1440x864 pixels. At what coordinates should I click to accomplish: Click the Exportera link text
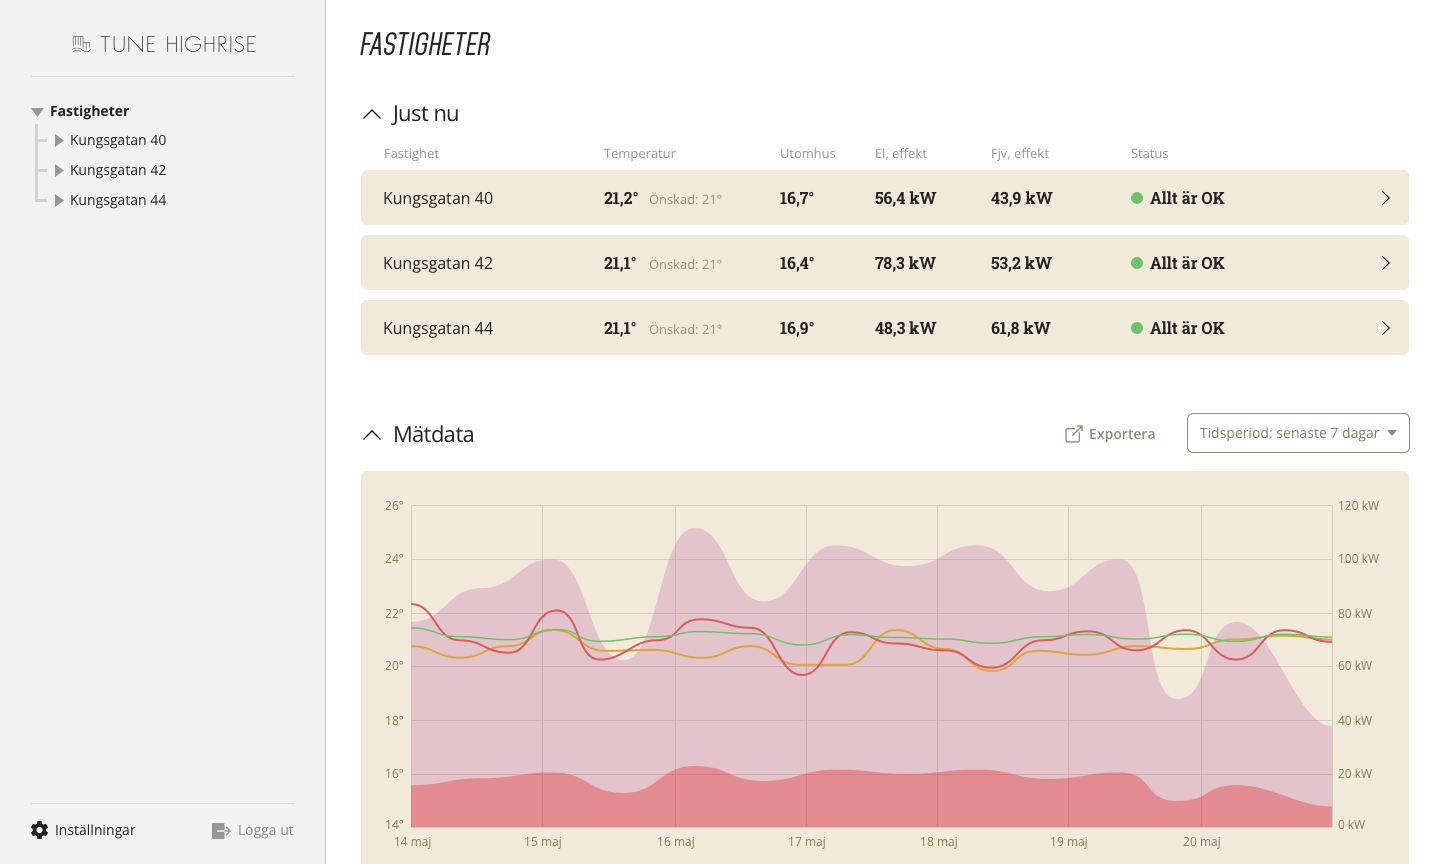point(1121,434)
